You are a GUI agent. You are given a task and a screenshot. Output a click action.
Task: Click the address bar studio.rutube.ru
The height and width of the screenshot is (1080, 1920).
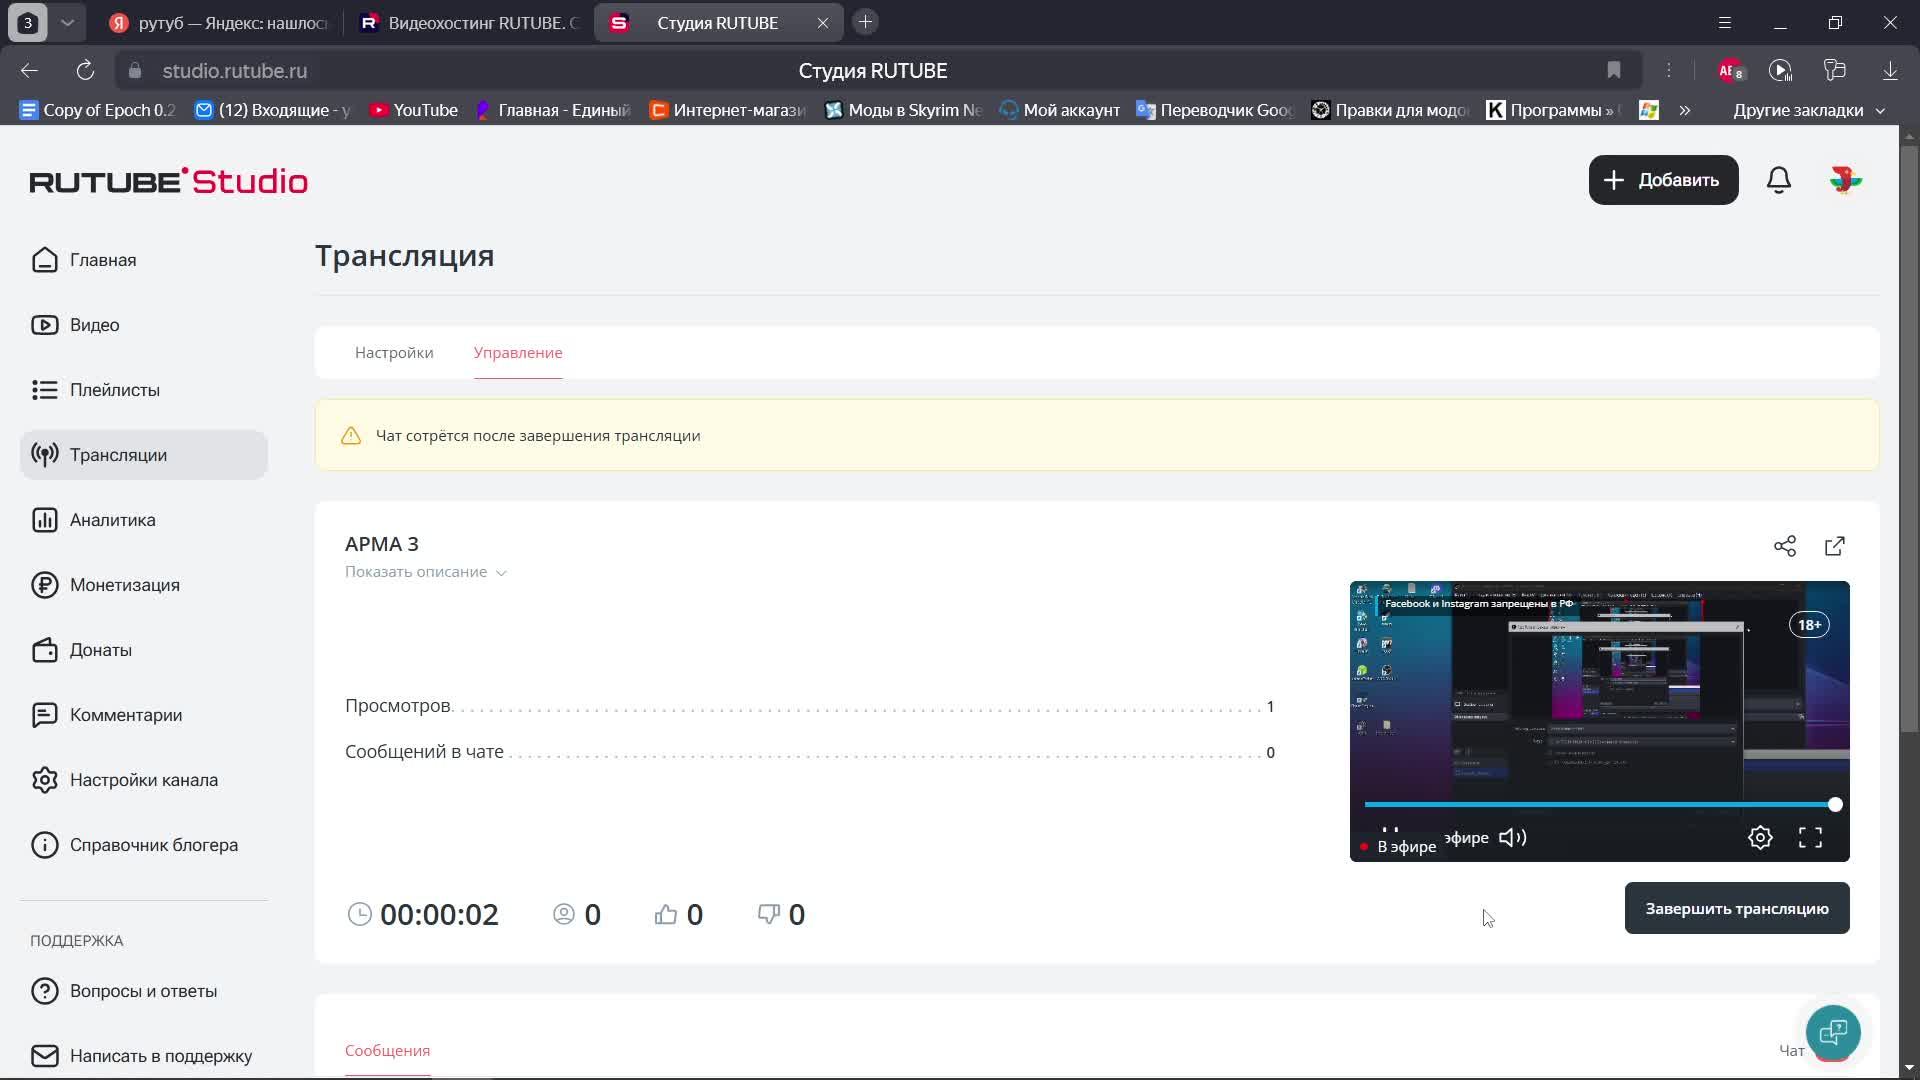tap(235, 71)
